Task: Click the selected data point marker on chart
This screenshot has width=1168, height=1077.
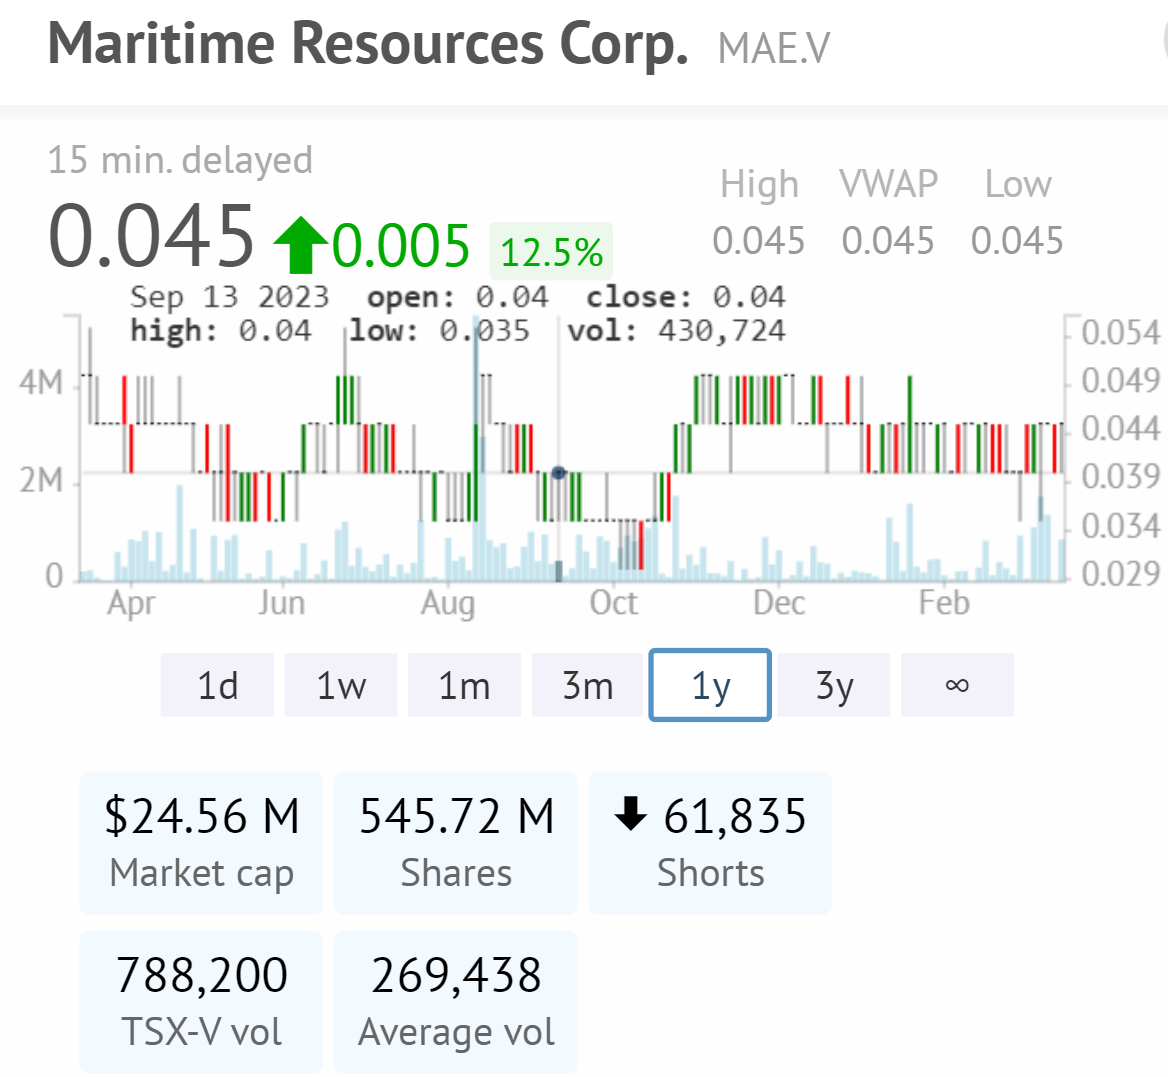Action: [x=559, y=473]
